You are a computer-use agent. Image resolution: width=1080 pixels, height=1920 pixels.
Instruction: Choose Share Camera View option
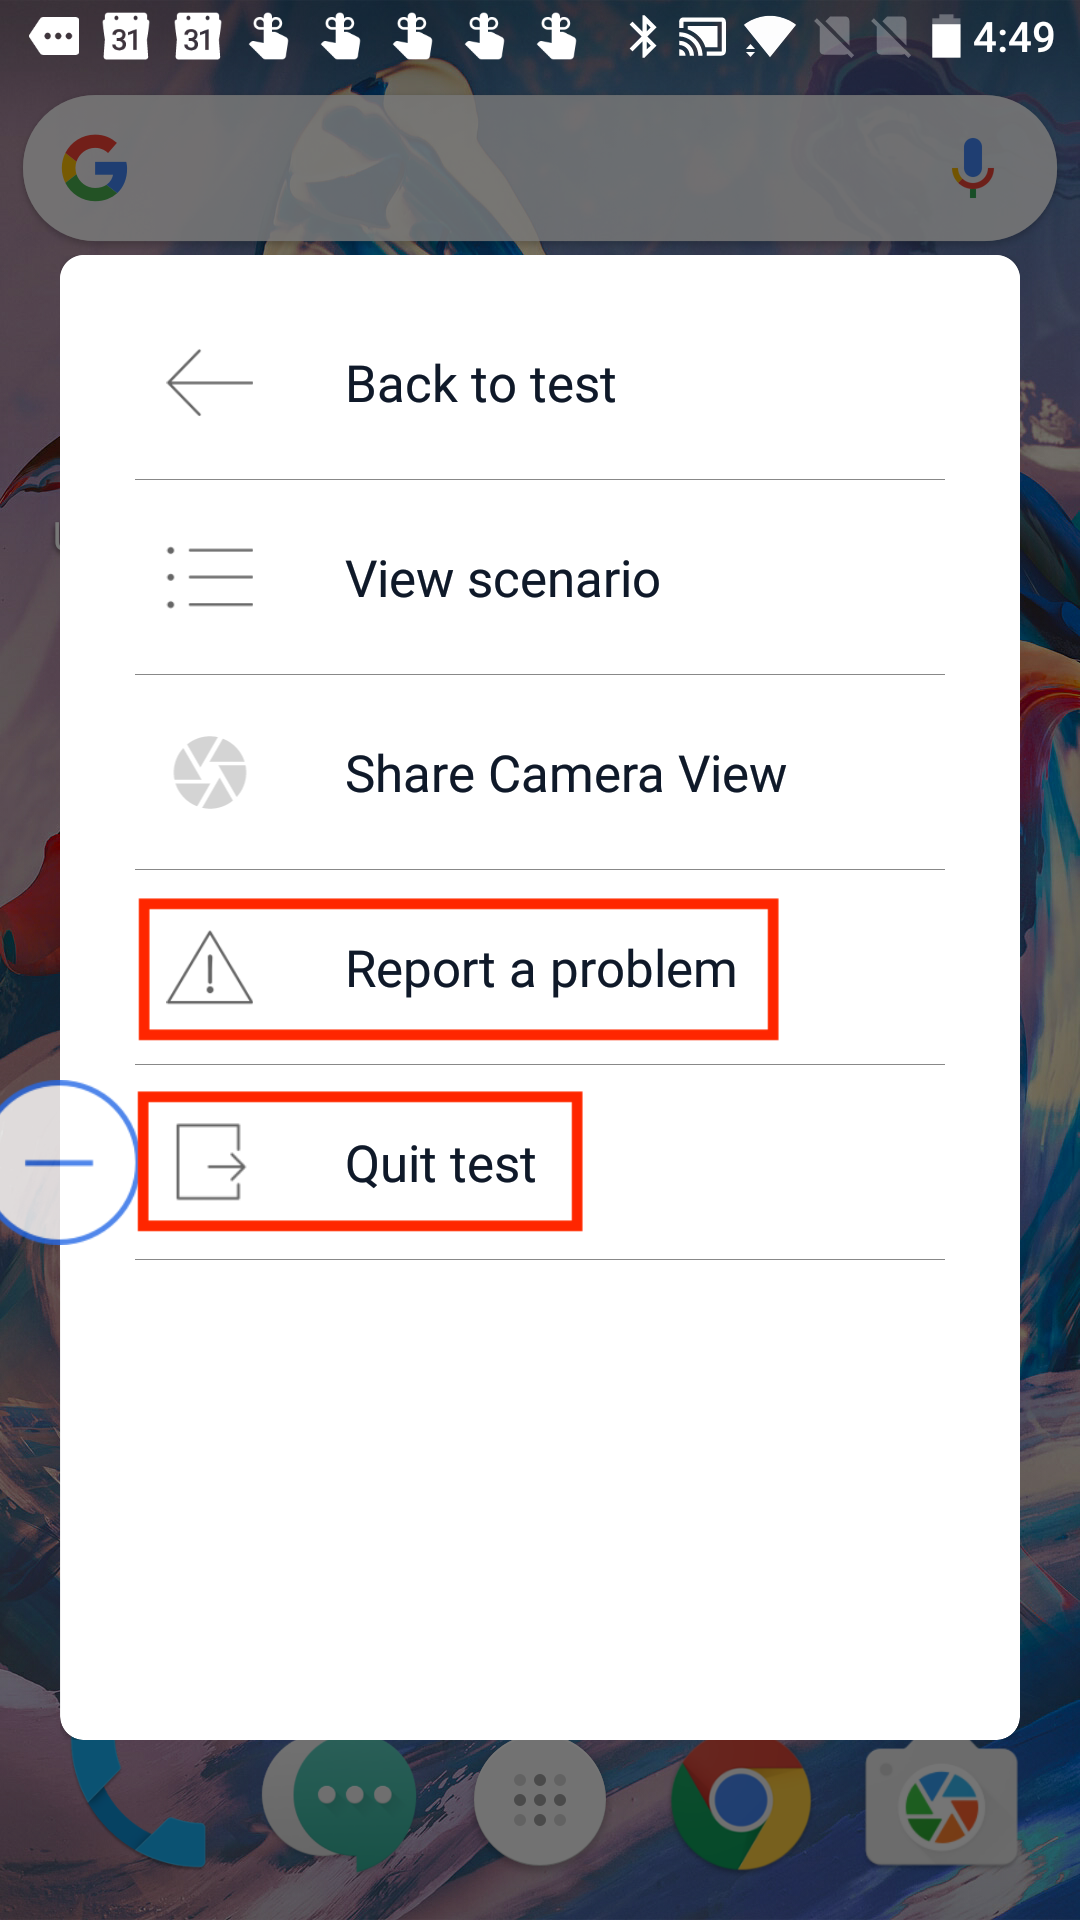coord(540,773)
